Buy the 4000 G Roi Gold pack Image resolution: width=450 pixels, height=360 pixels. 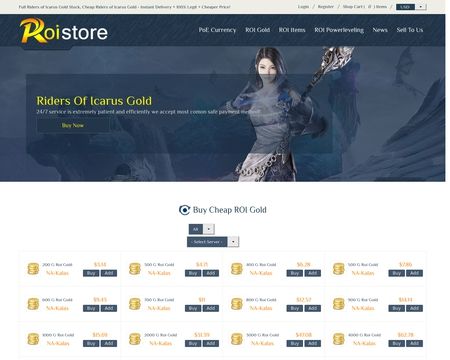pyautogui.click(x=397, y=344)
